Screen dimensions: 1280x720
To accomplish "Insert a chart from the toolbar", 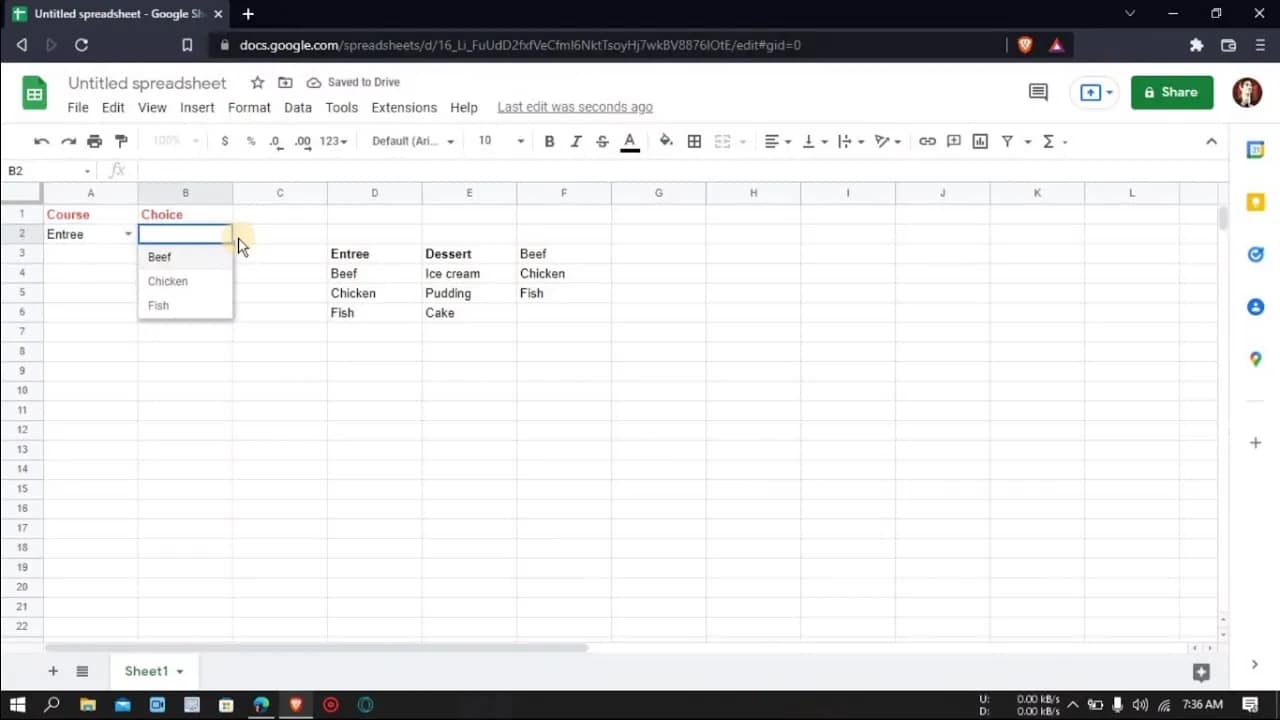I will tap(980, 141).
